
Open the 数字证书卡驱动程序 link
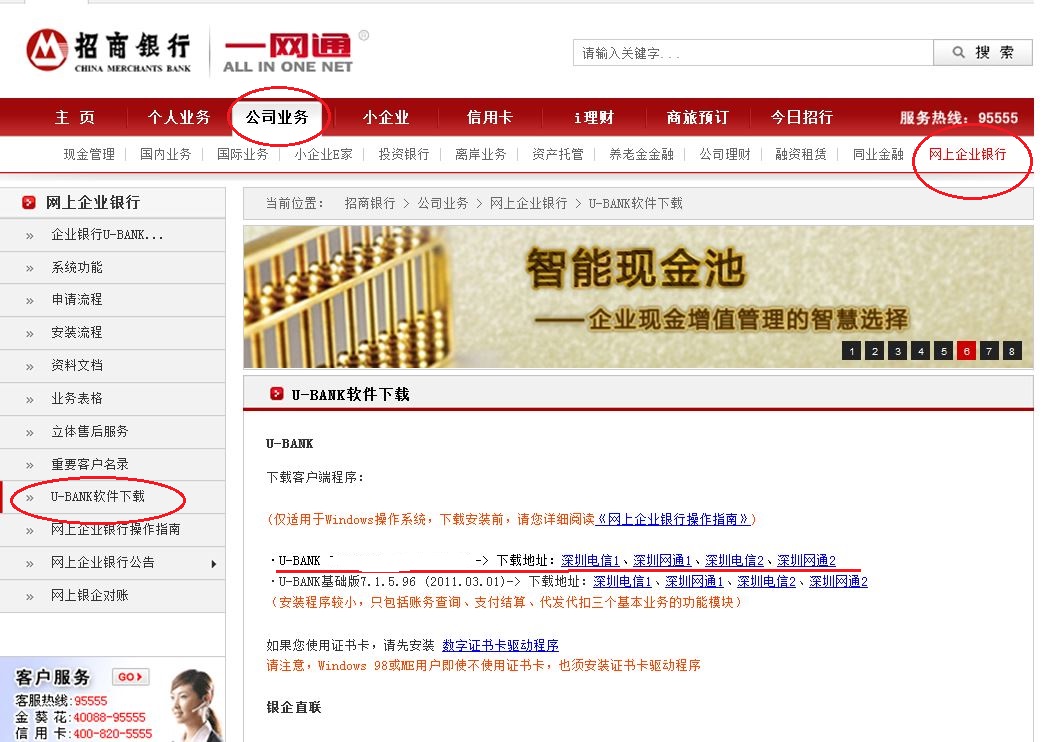500,646
